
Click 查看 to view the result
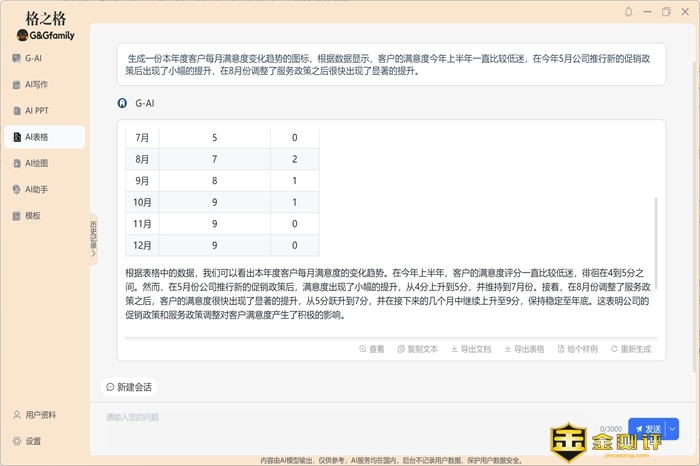pyautogui.click(x=371, y=349)
